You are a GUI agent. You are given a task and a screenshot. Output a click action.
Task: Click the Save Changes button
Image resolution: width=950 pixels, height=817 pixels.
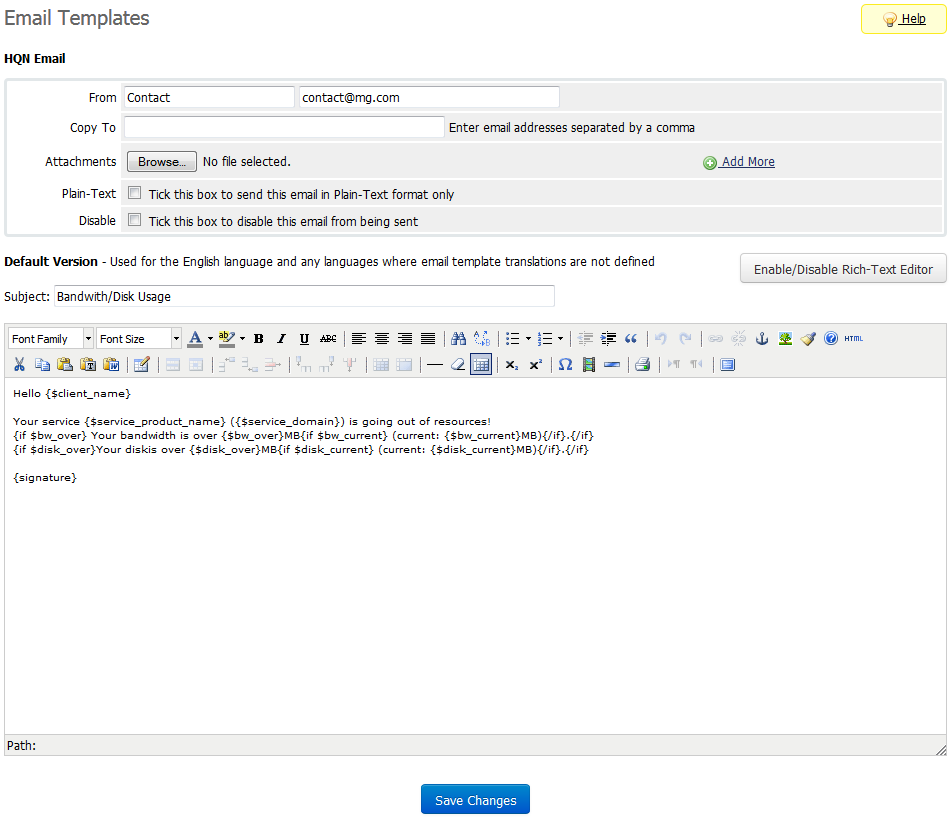click(x=475, y=800)
